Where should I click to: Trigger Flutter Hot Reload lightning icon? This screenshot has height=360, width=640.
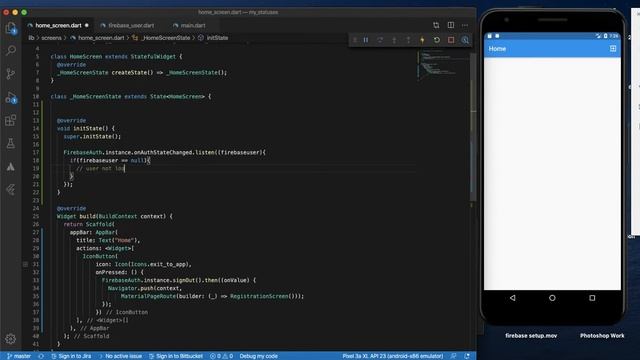422,40
